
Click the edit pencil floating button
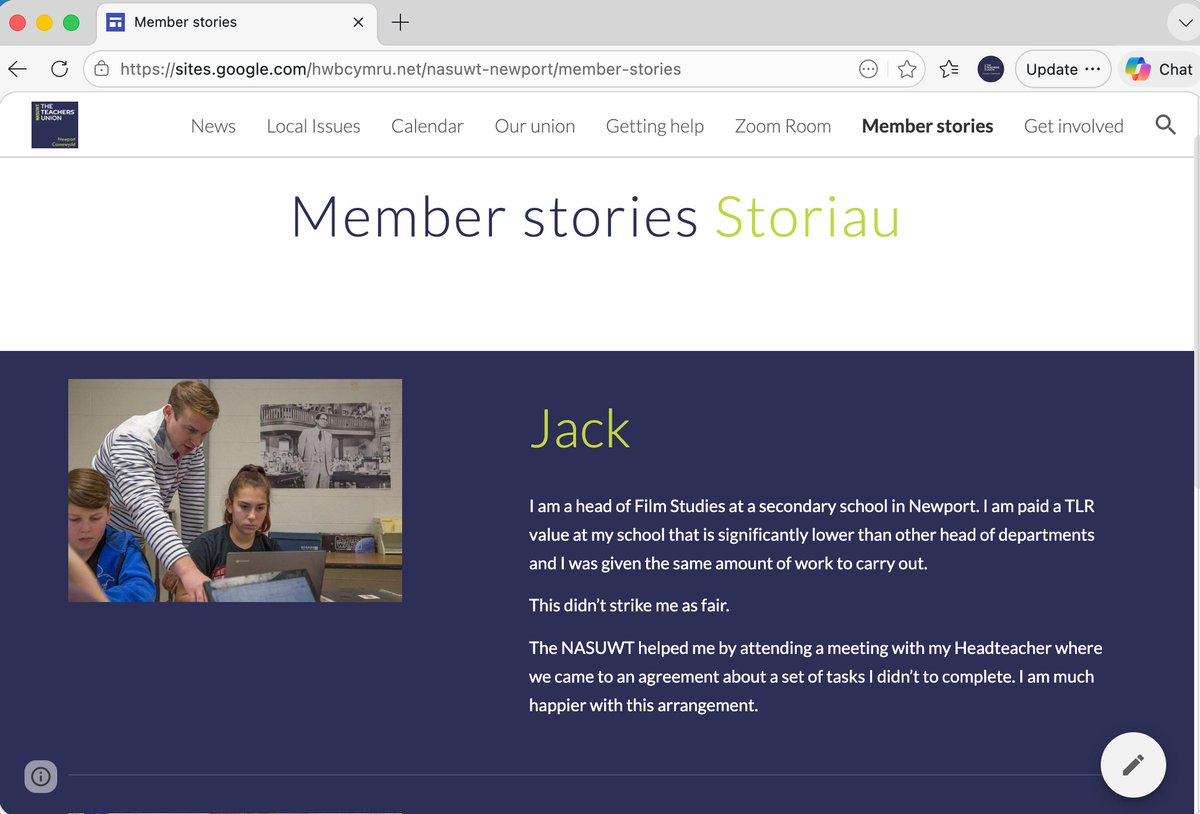click(1133, 765)
